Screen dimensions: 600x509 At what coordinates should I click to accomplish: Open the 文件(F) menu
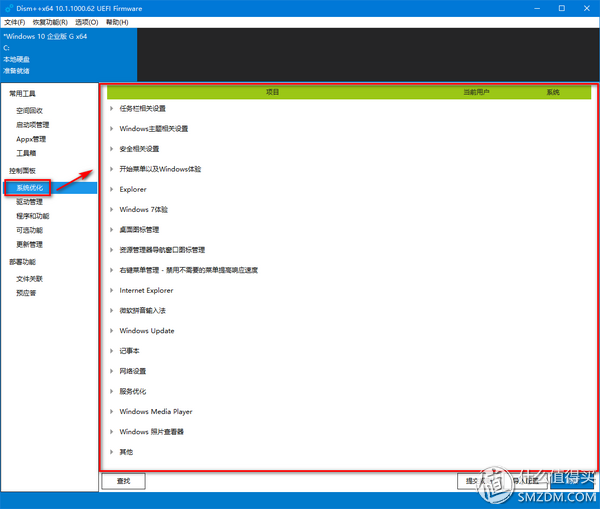click(x=15, y=22)
